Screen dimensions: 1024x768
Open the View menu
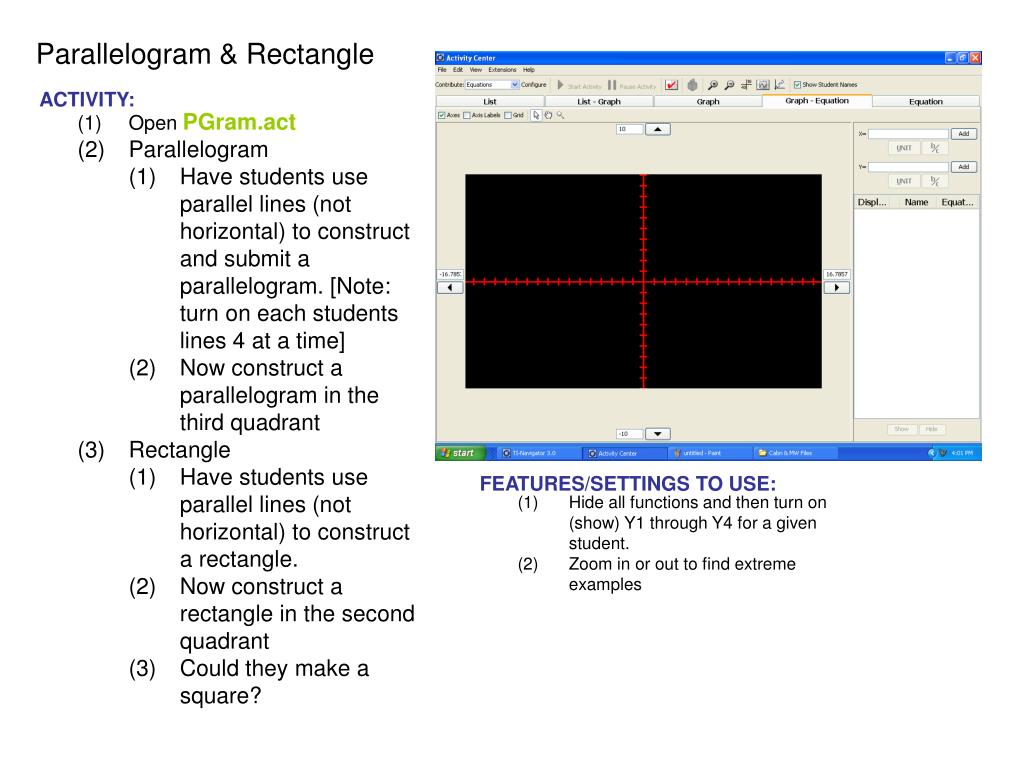pyautogui.click(x=475, y=70)
